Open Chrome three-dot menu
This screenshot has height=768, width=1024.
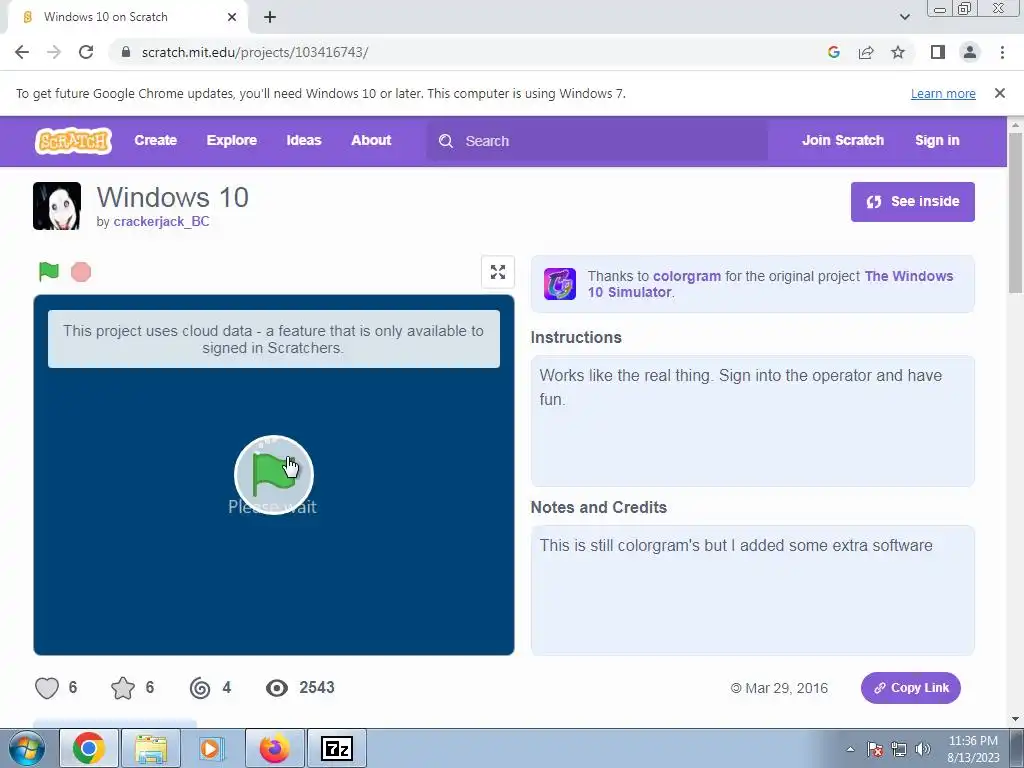[x=1002, y=52]
